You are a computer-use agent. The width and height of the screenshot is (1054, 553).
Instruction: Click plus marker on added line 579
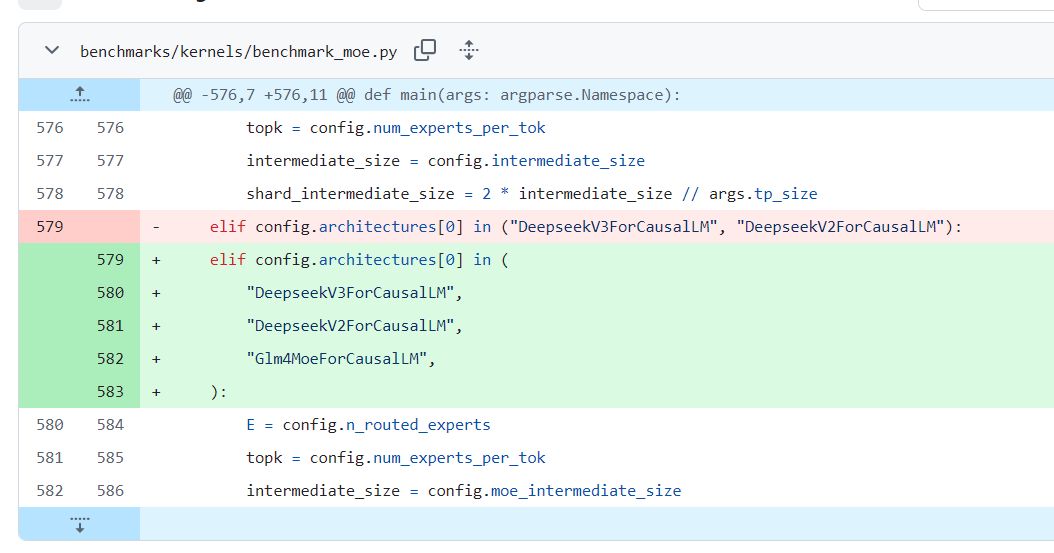point(156,260)
